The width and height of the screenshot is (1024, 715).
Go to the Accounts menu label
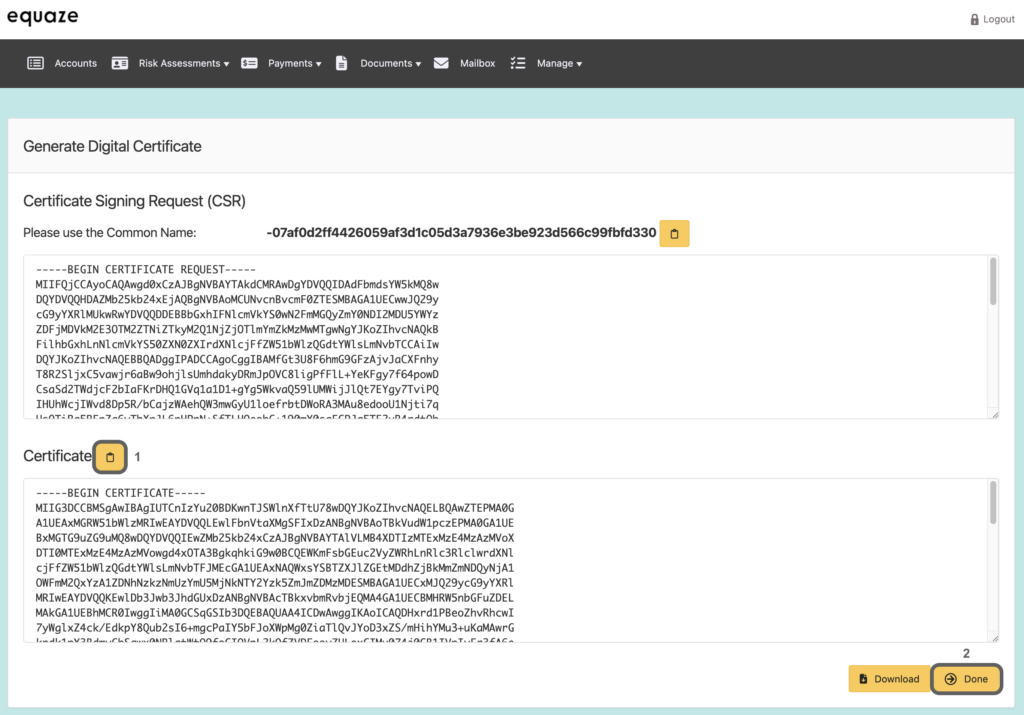(76, 63)
